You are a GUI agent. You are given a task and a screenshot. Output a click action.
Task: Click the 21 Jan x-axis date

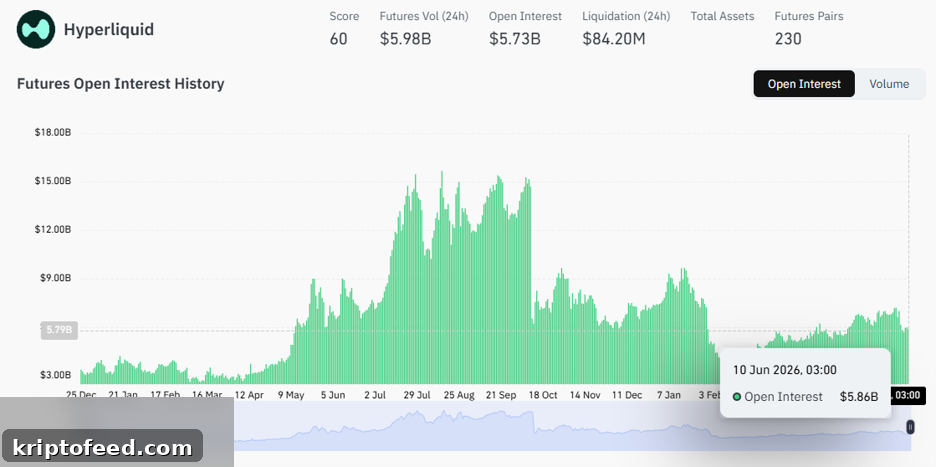coord(124,395)
